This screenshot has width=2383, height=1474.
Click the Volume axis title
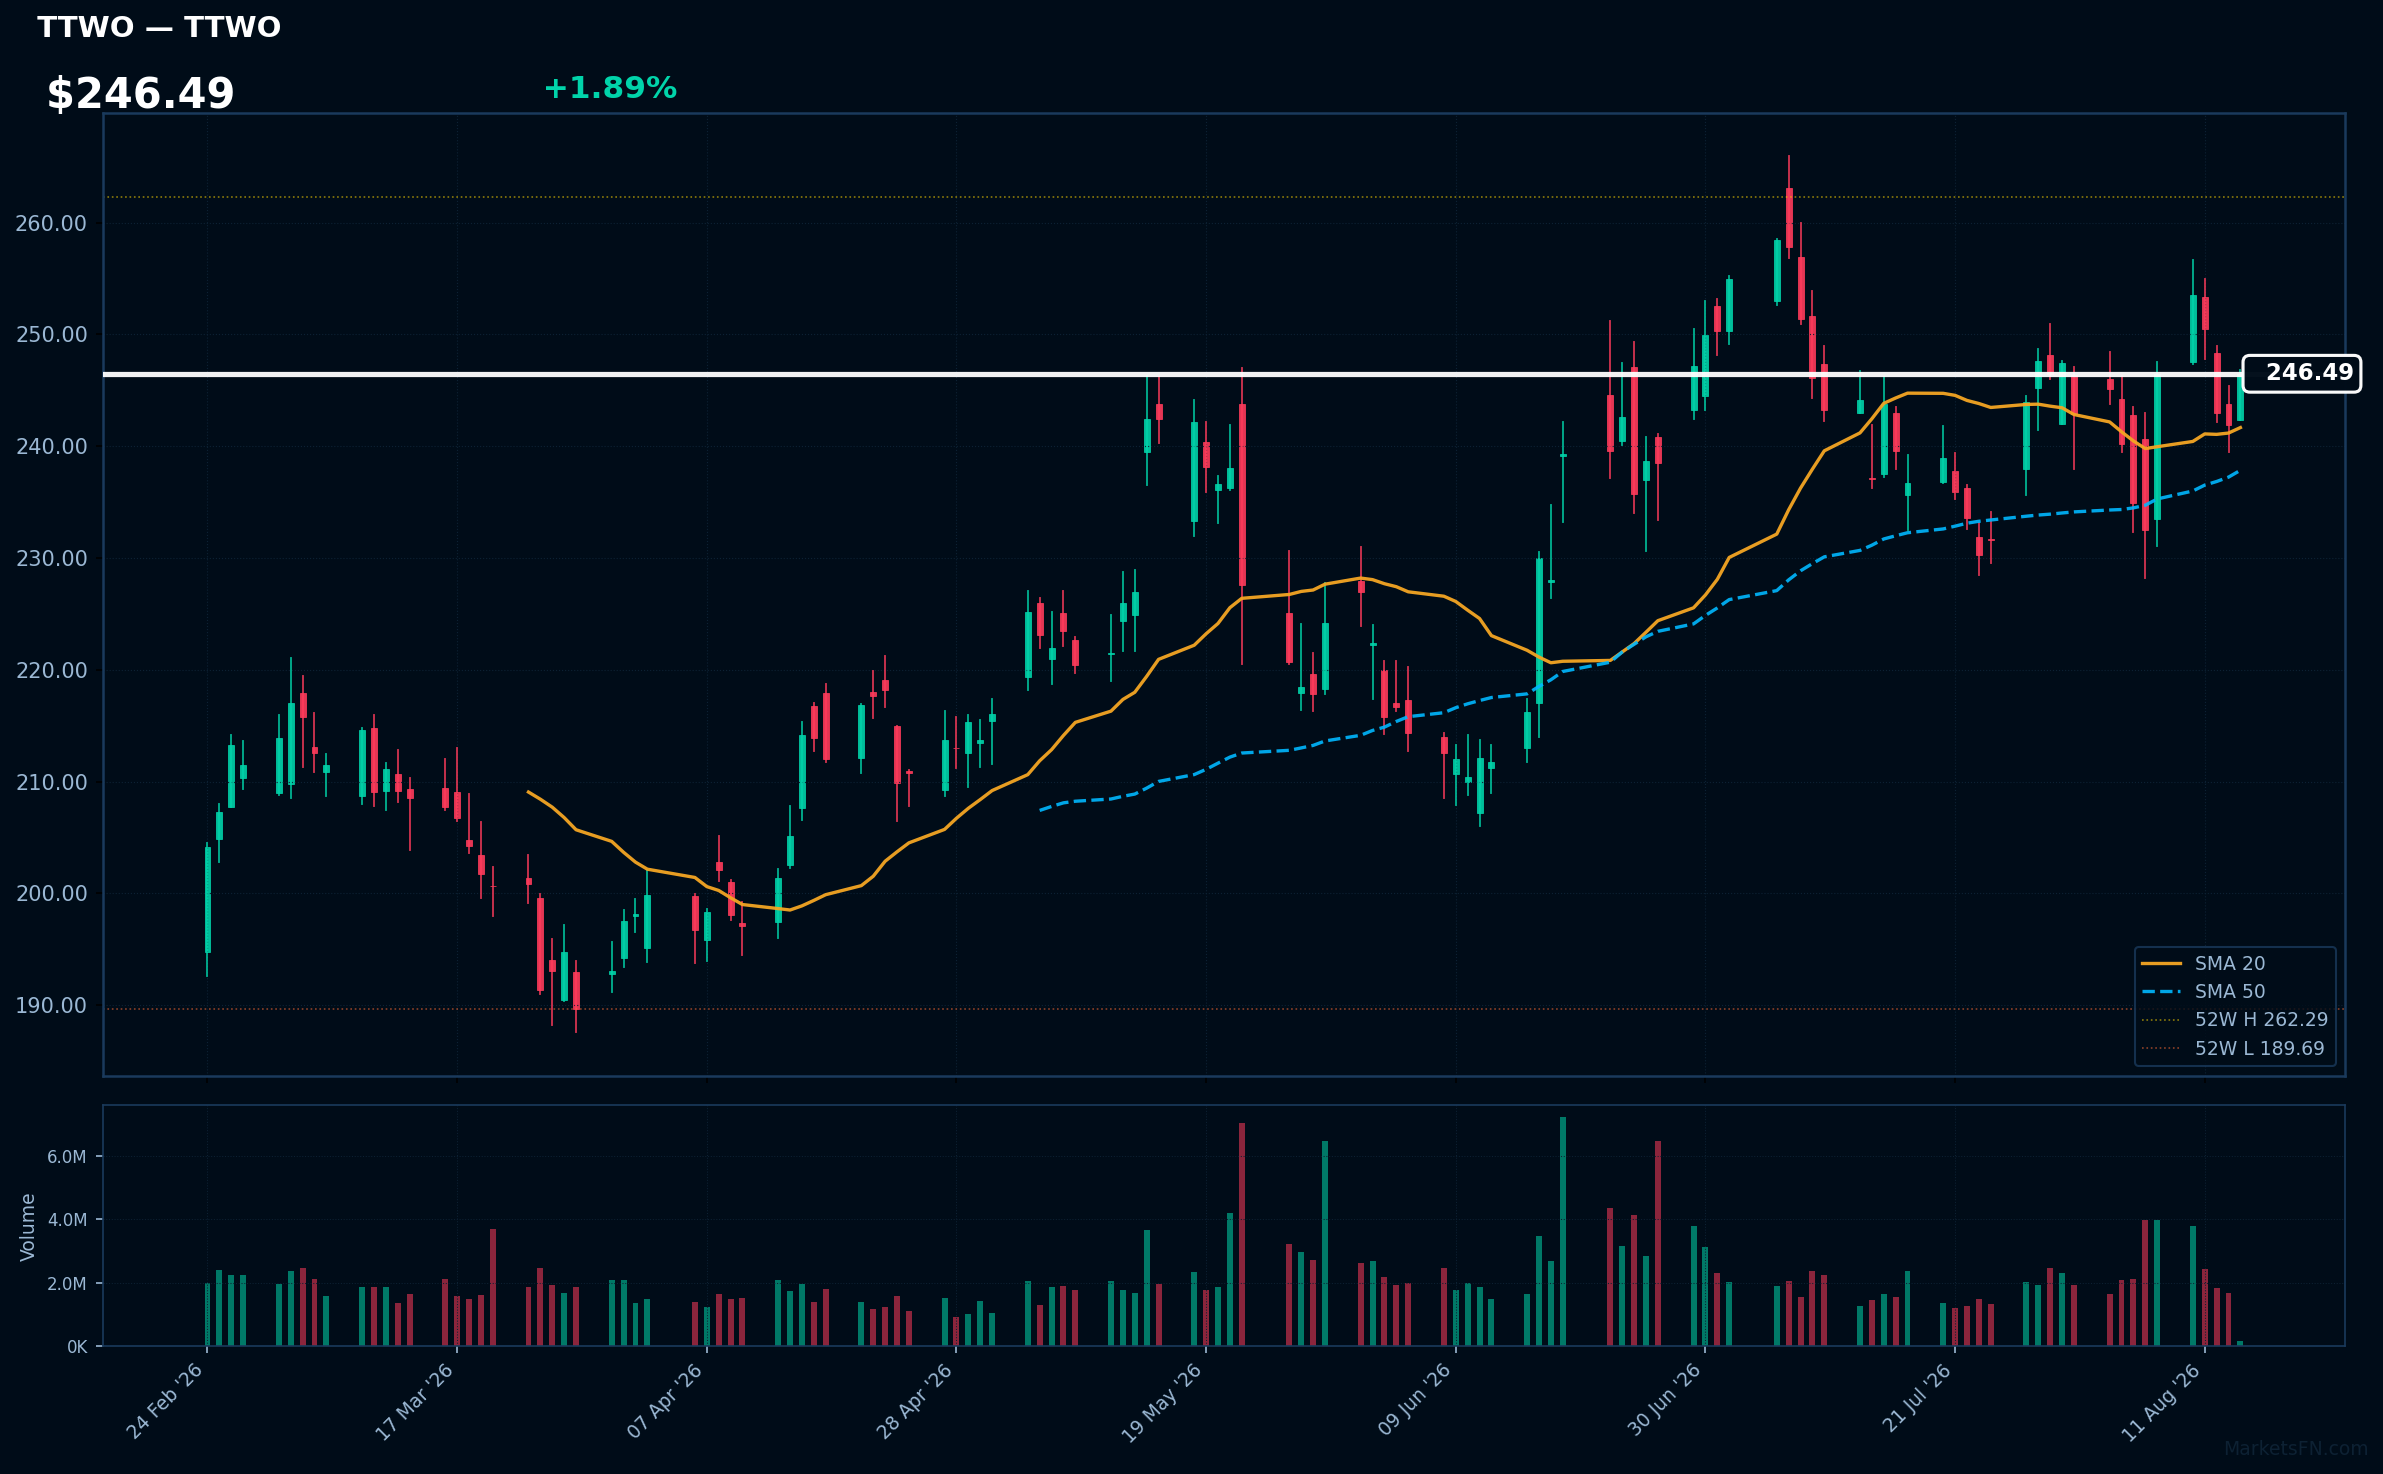[27, 1227]
